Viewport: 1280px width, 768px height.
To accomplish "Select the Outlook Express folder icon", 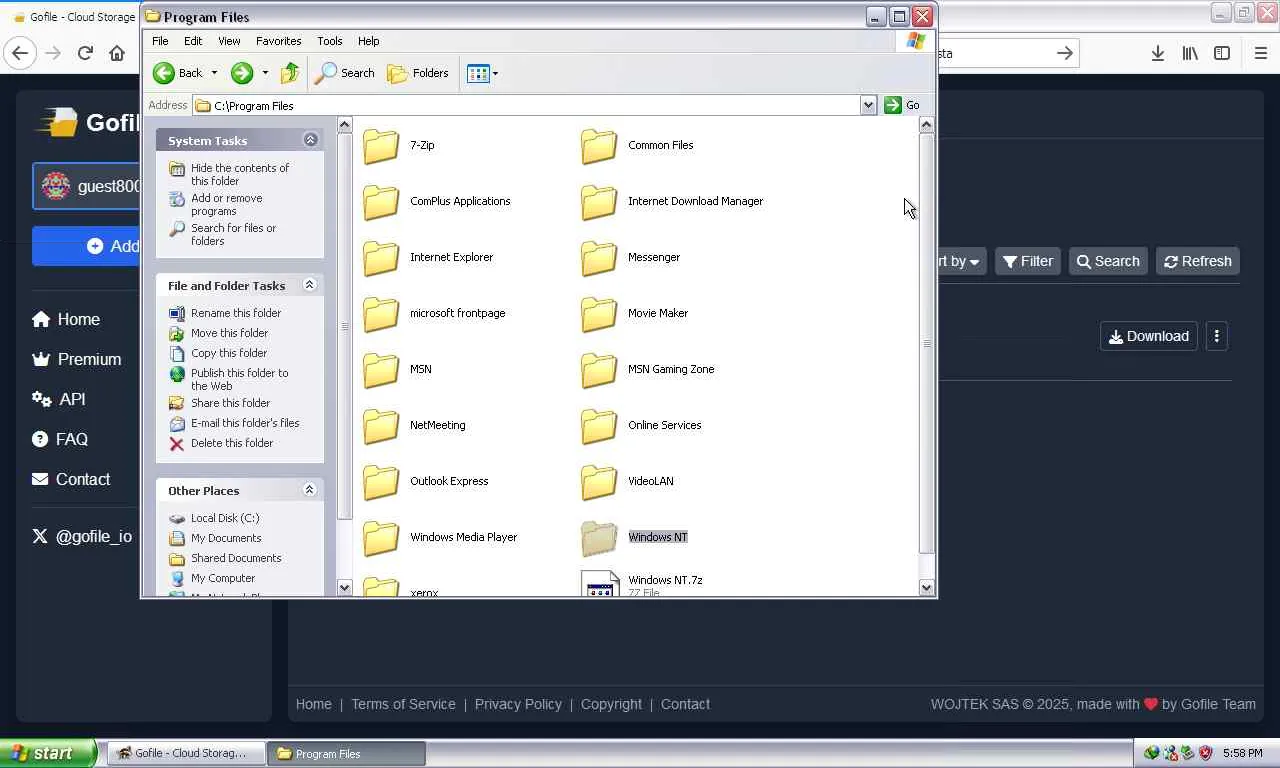I will (381, 482).
